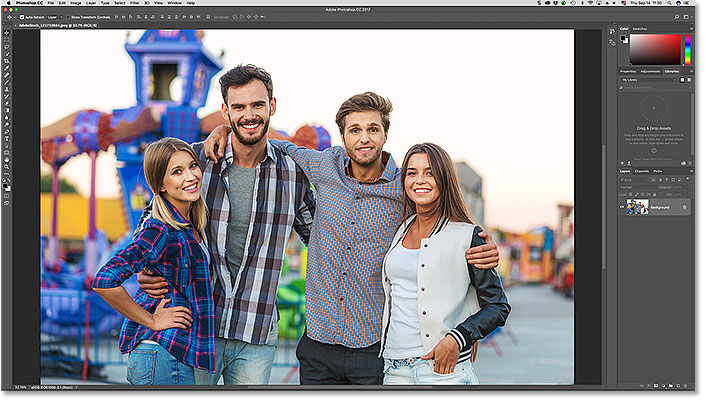Select the Zoom tool

pyautogui.click(x=6, y=167)
